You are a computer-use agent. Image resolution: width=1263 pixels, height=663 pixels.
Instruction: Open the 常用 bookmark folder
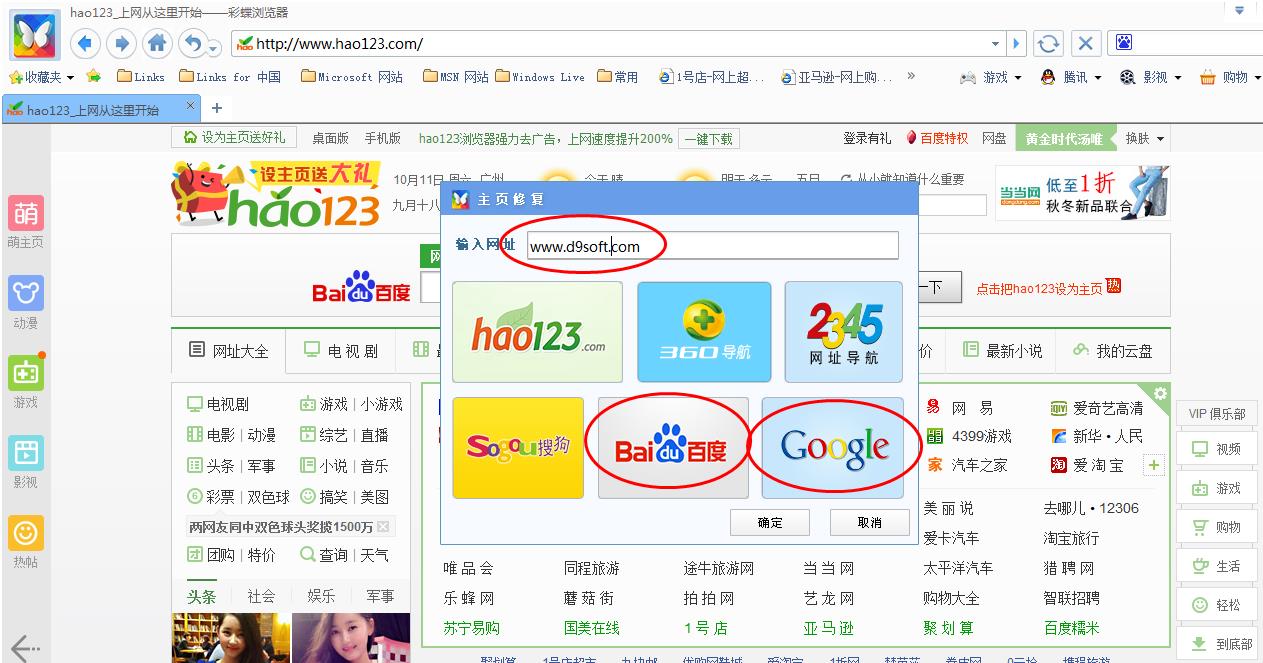618,77
